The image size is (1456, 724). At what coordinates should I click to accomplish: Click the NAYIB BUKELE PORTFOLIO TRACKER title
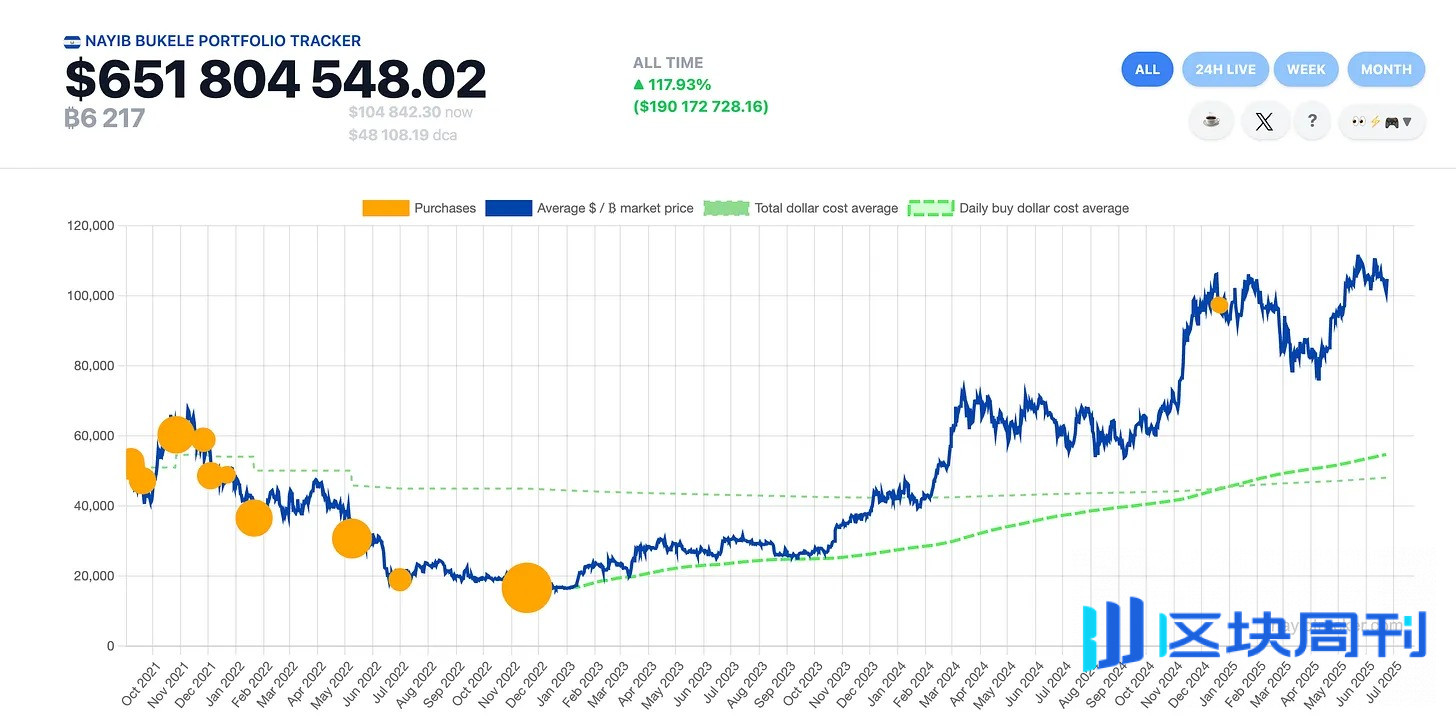click(x=223, y=41)
